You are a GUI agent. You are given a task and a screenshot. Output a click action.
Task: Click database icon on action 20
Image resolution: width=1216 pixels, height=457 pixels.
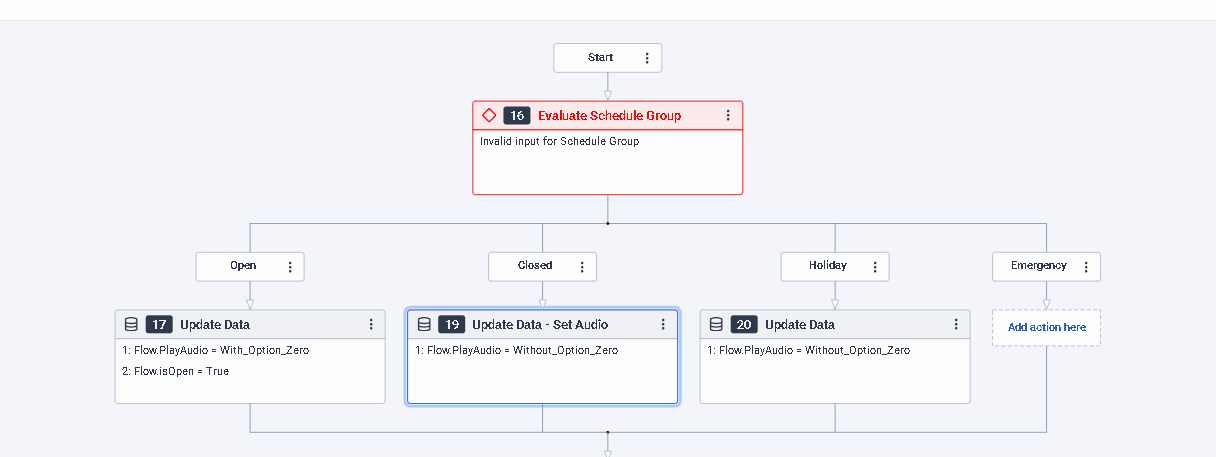click(716, 324)
